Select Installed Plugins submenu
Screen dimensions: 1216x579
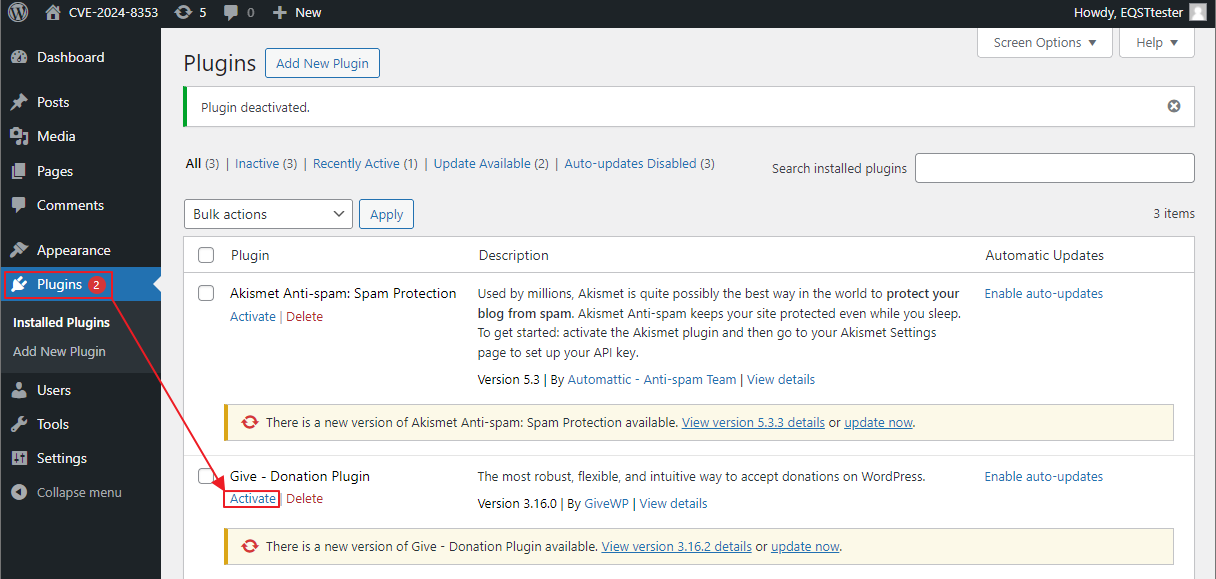click(61, 322)
